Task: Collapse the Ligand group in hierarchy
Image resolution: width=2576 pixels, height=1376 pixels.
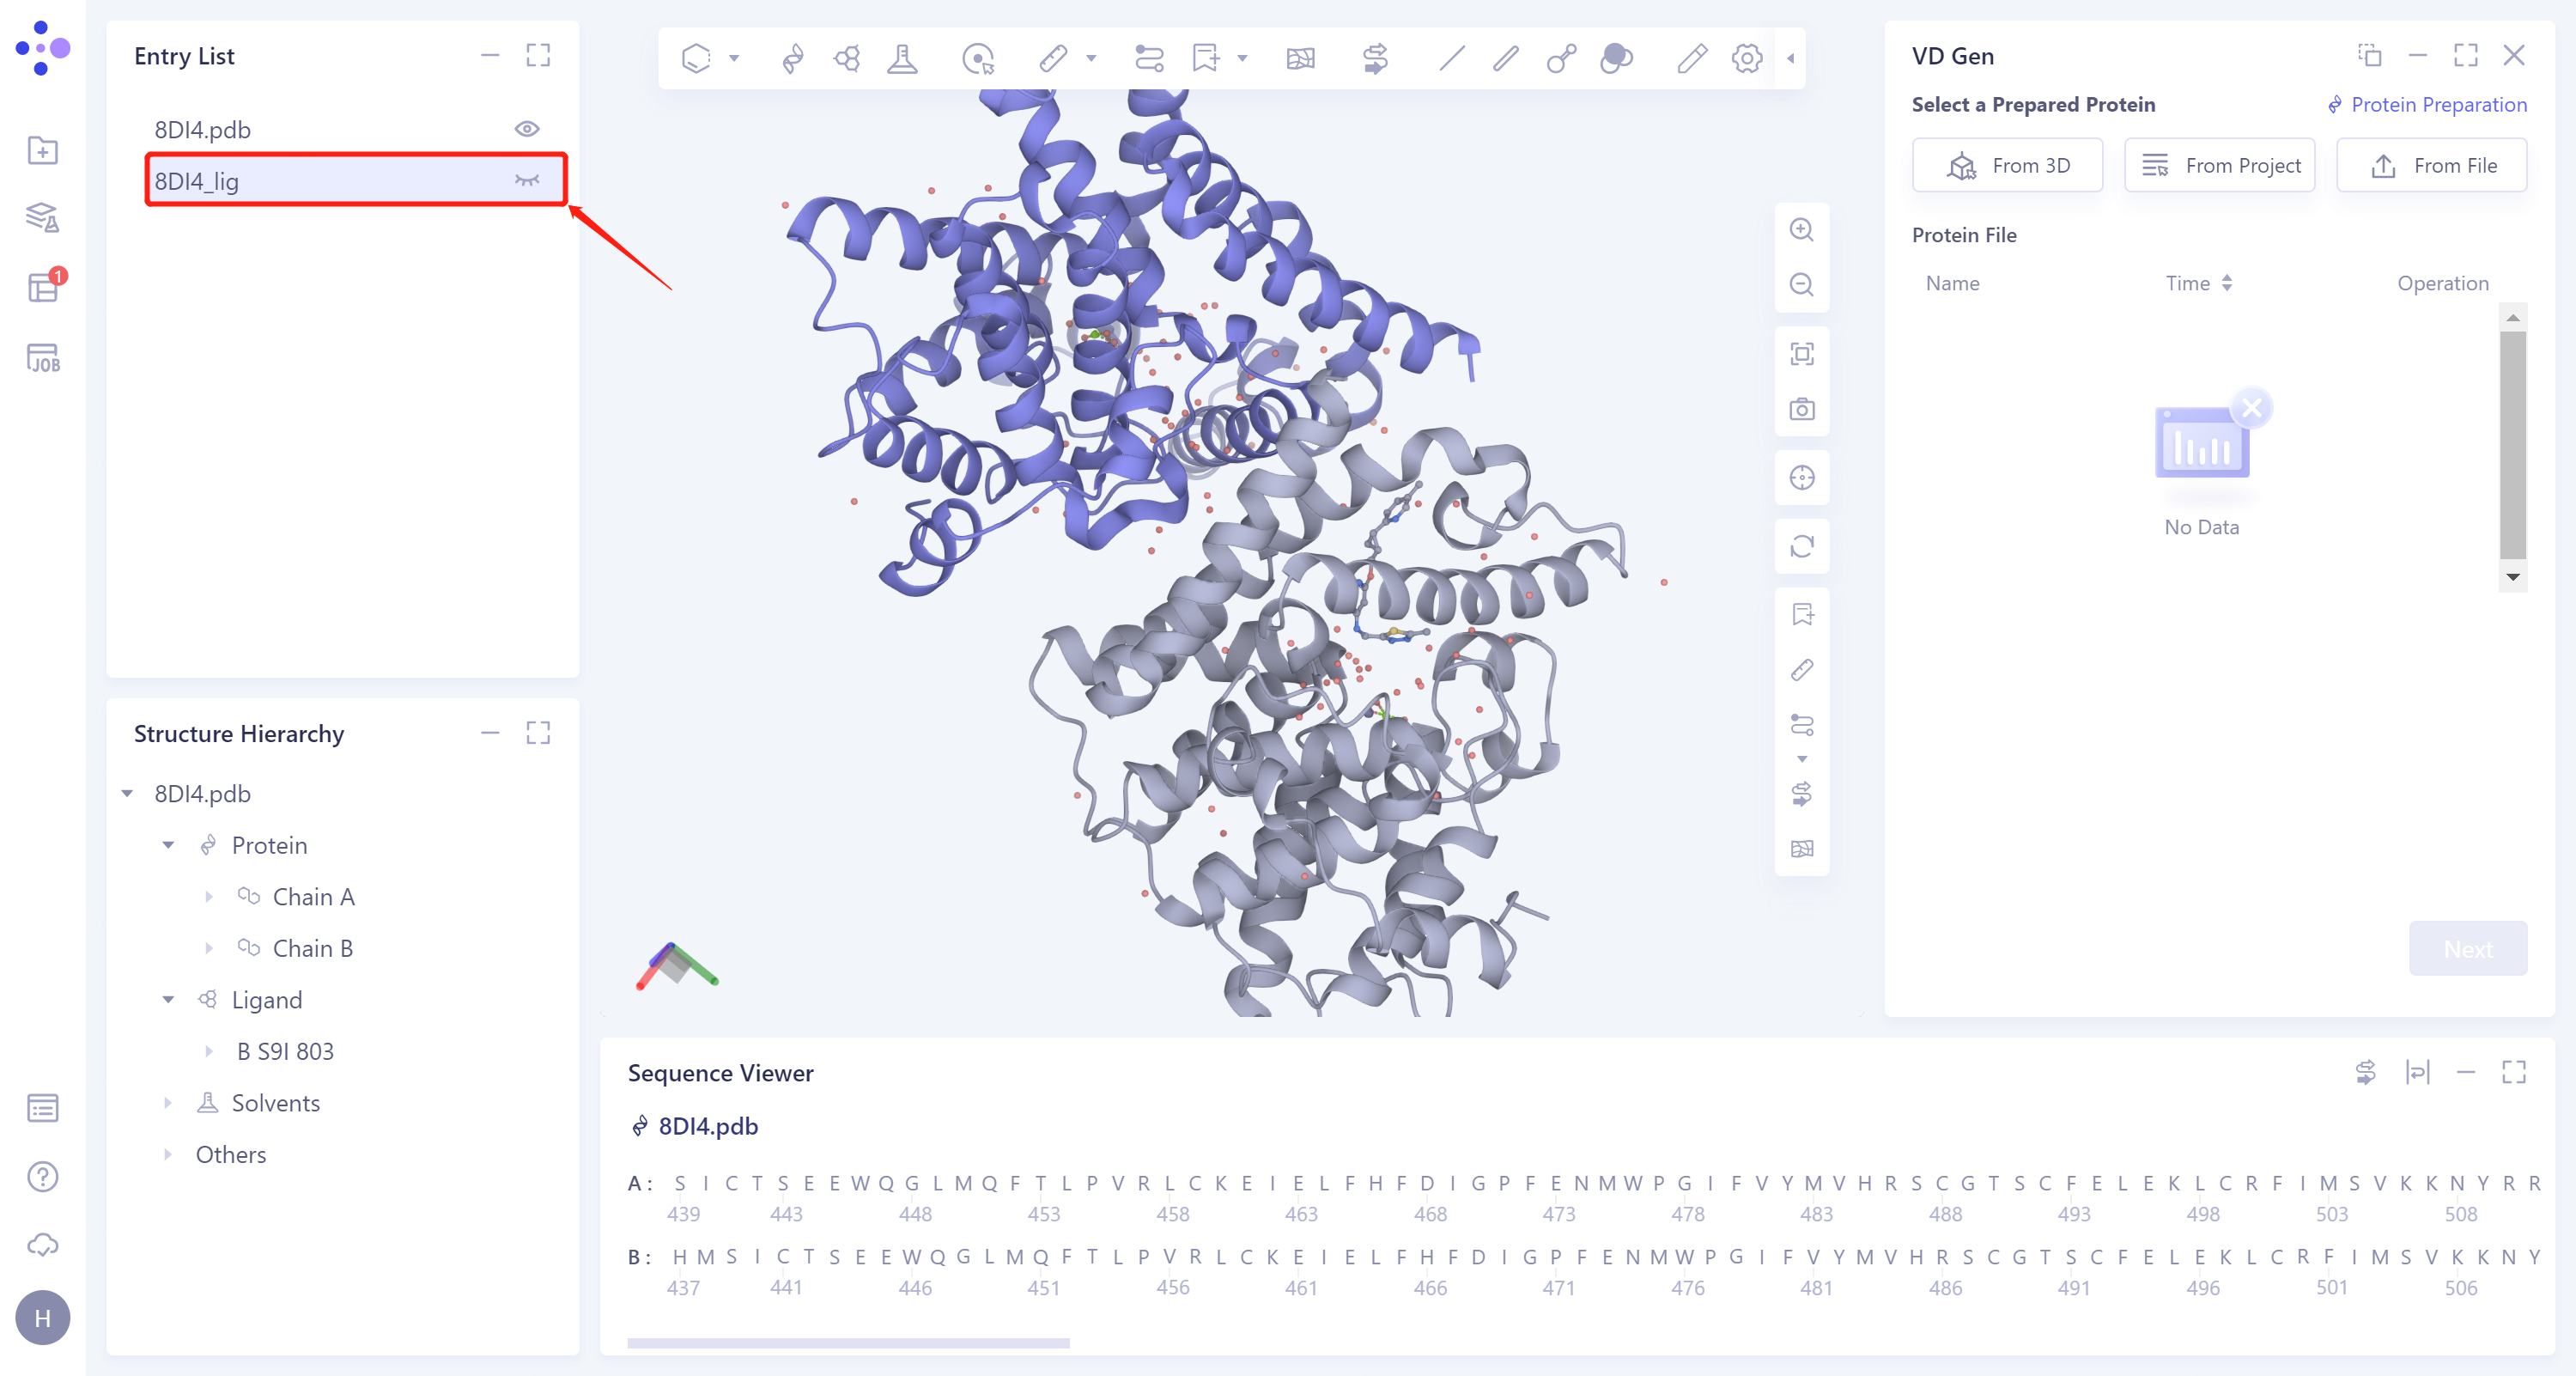Action: tap(168, 1000)
